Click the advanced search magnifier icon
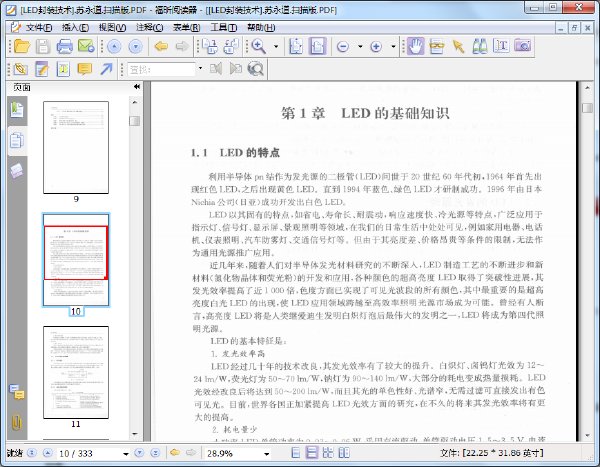 tap(255, 69)
